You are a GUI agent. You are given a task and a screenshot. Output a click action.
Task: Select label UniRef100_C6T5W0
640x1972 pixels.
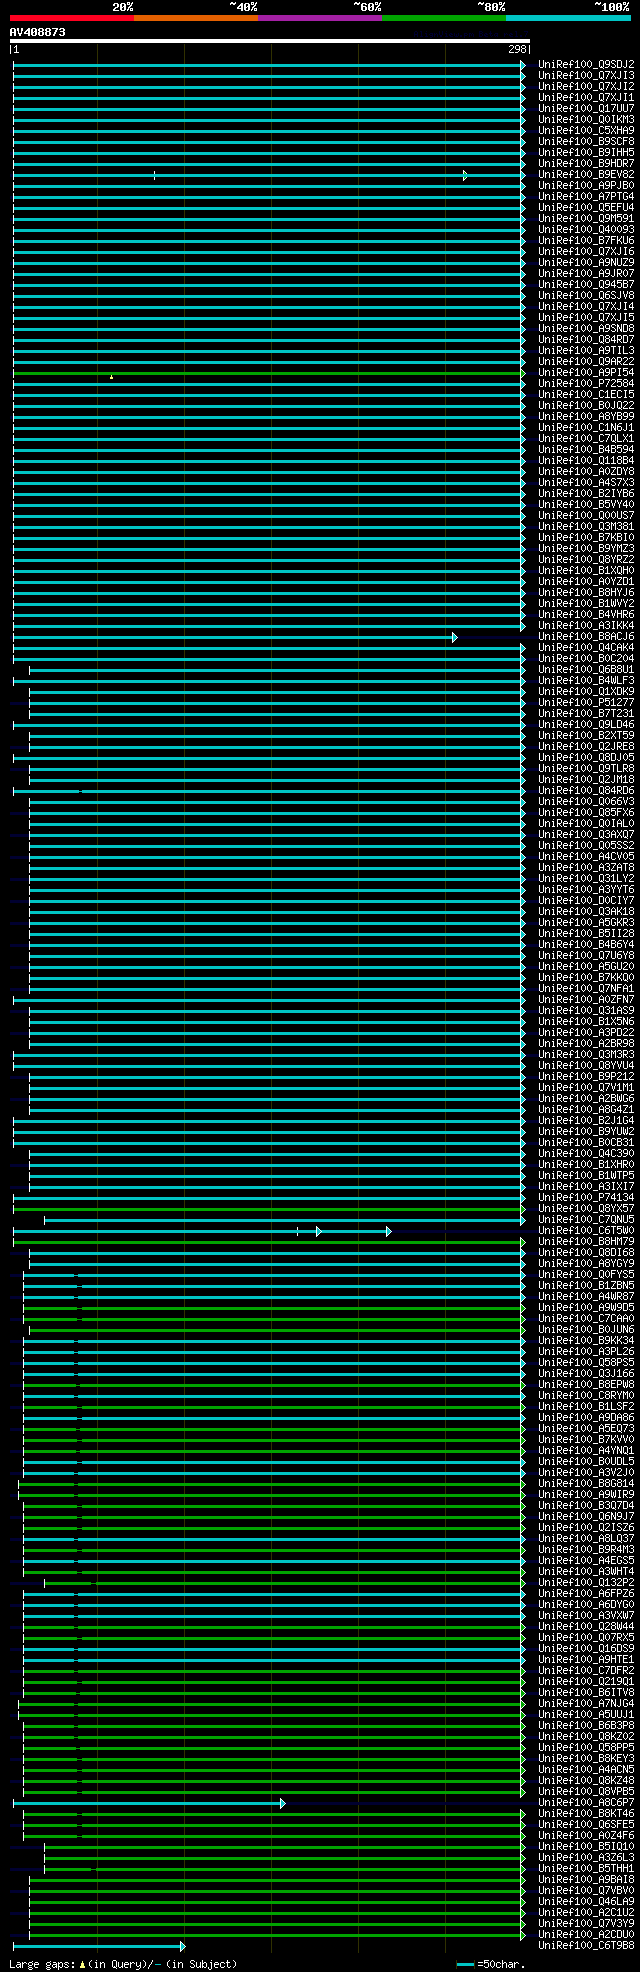pos(586,1230)
